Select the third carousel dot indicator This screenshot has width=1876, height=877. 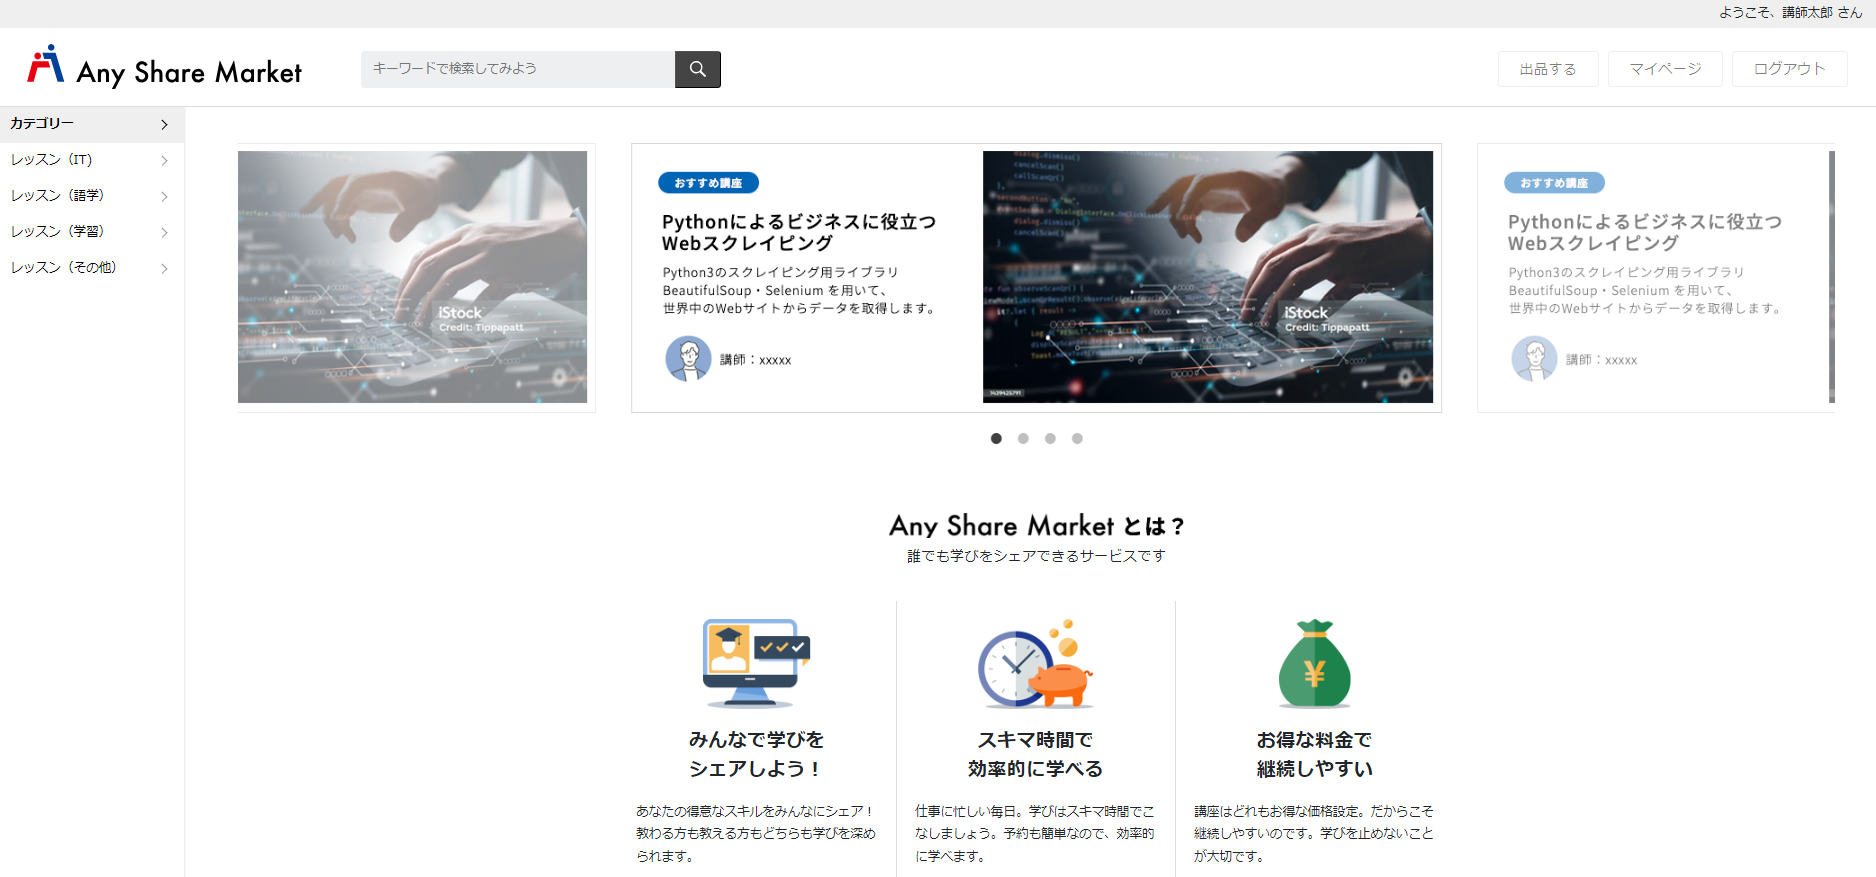click(1050, 438)
